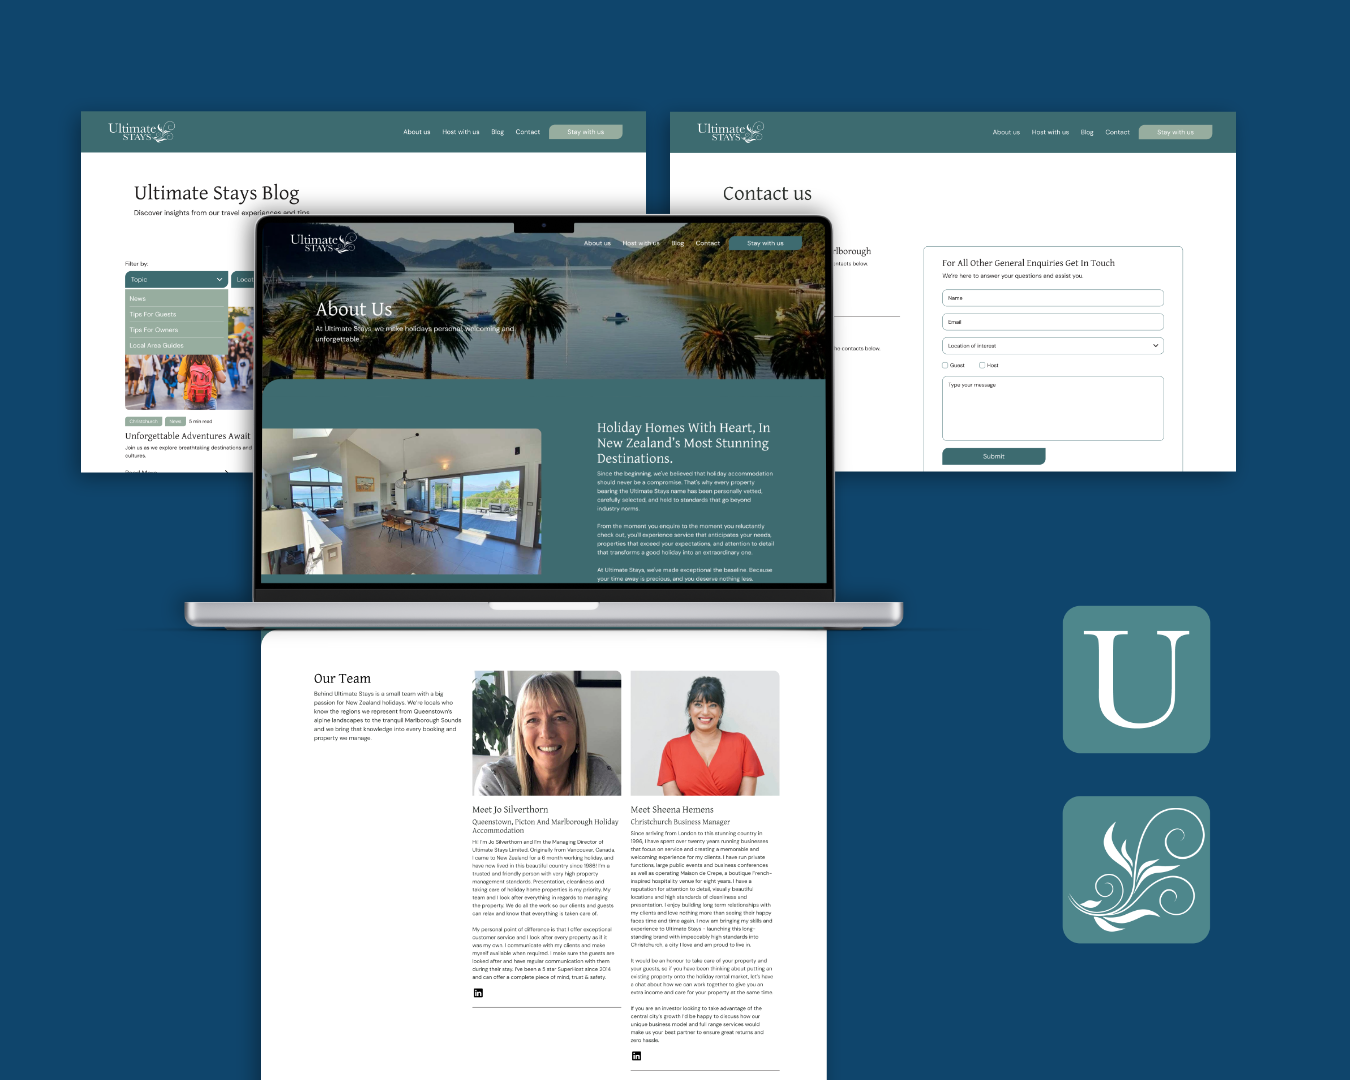The width and height of the screenshot is (1350, 1080).
Task: Open Host with us in the Contact page navigation
Action: coord(1050,132)
